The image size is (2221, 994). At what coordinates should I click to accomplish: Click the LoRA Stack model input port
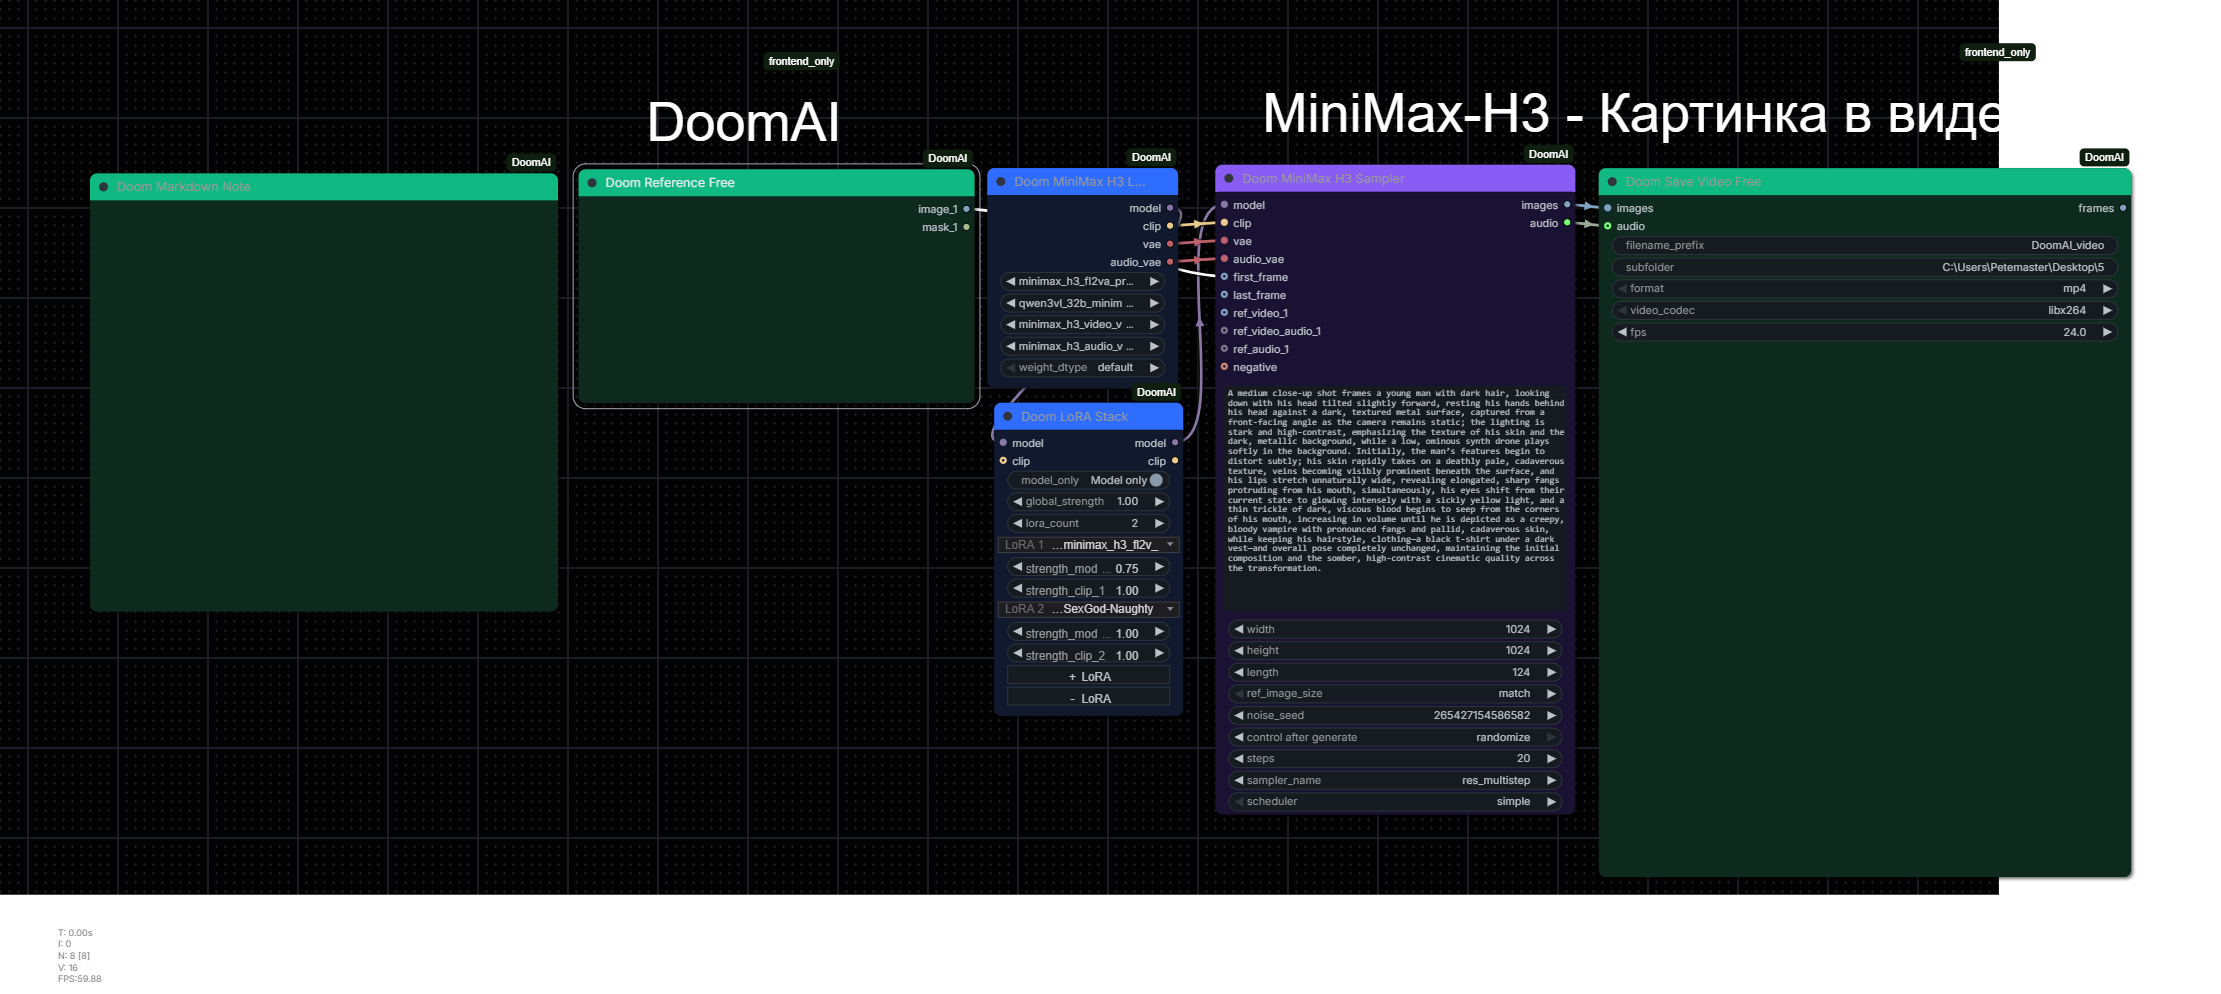coord(1003,443)
